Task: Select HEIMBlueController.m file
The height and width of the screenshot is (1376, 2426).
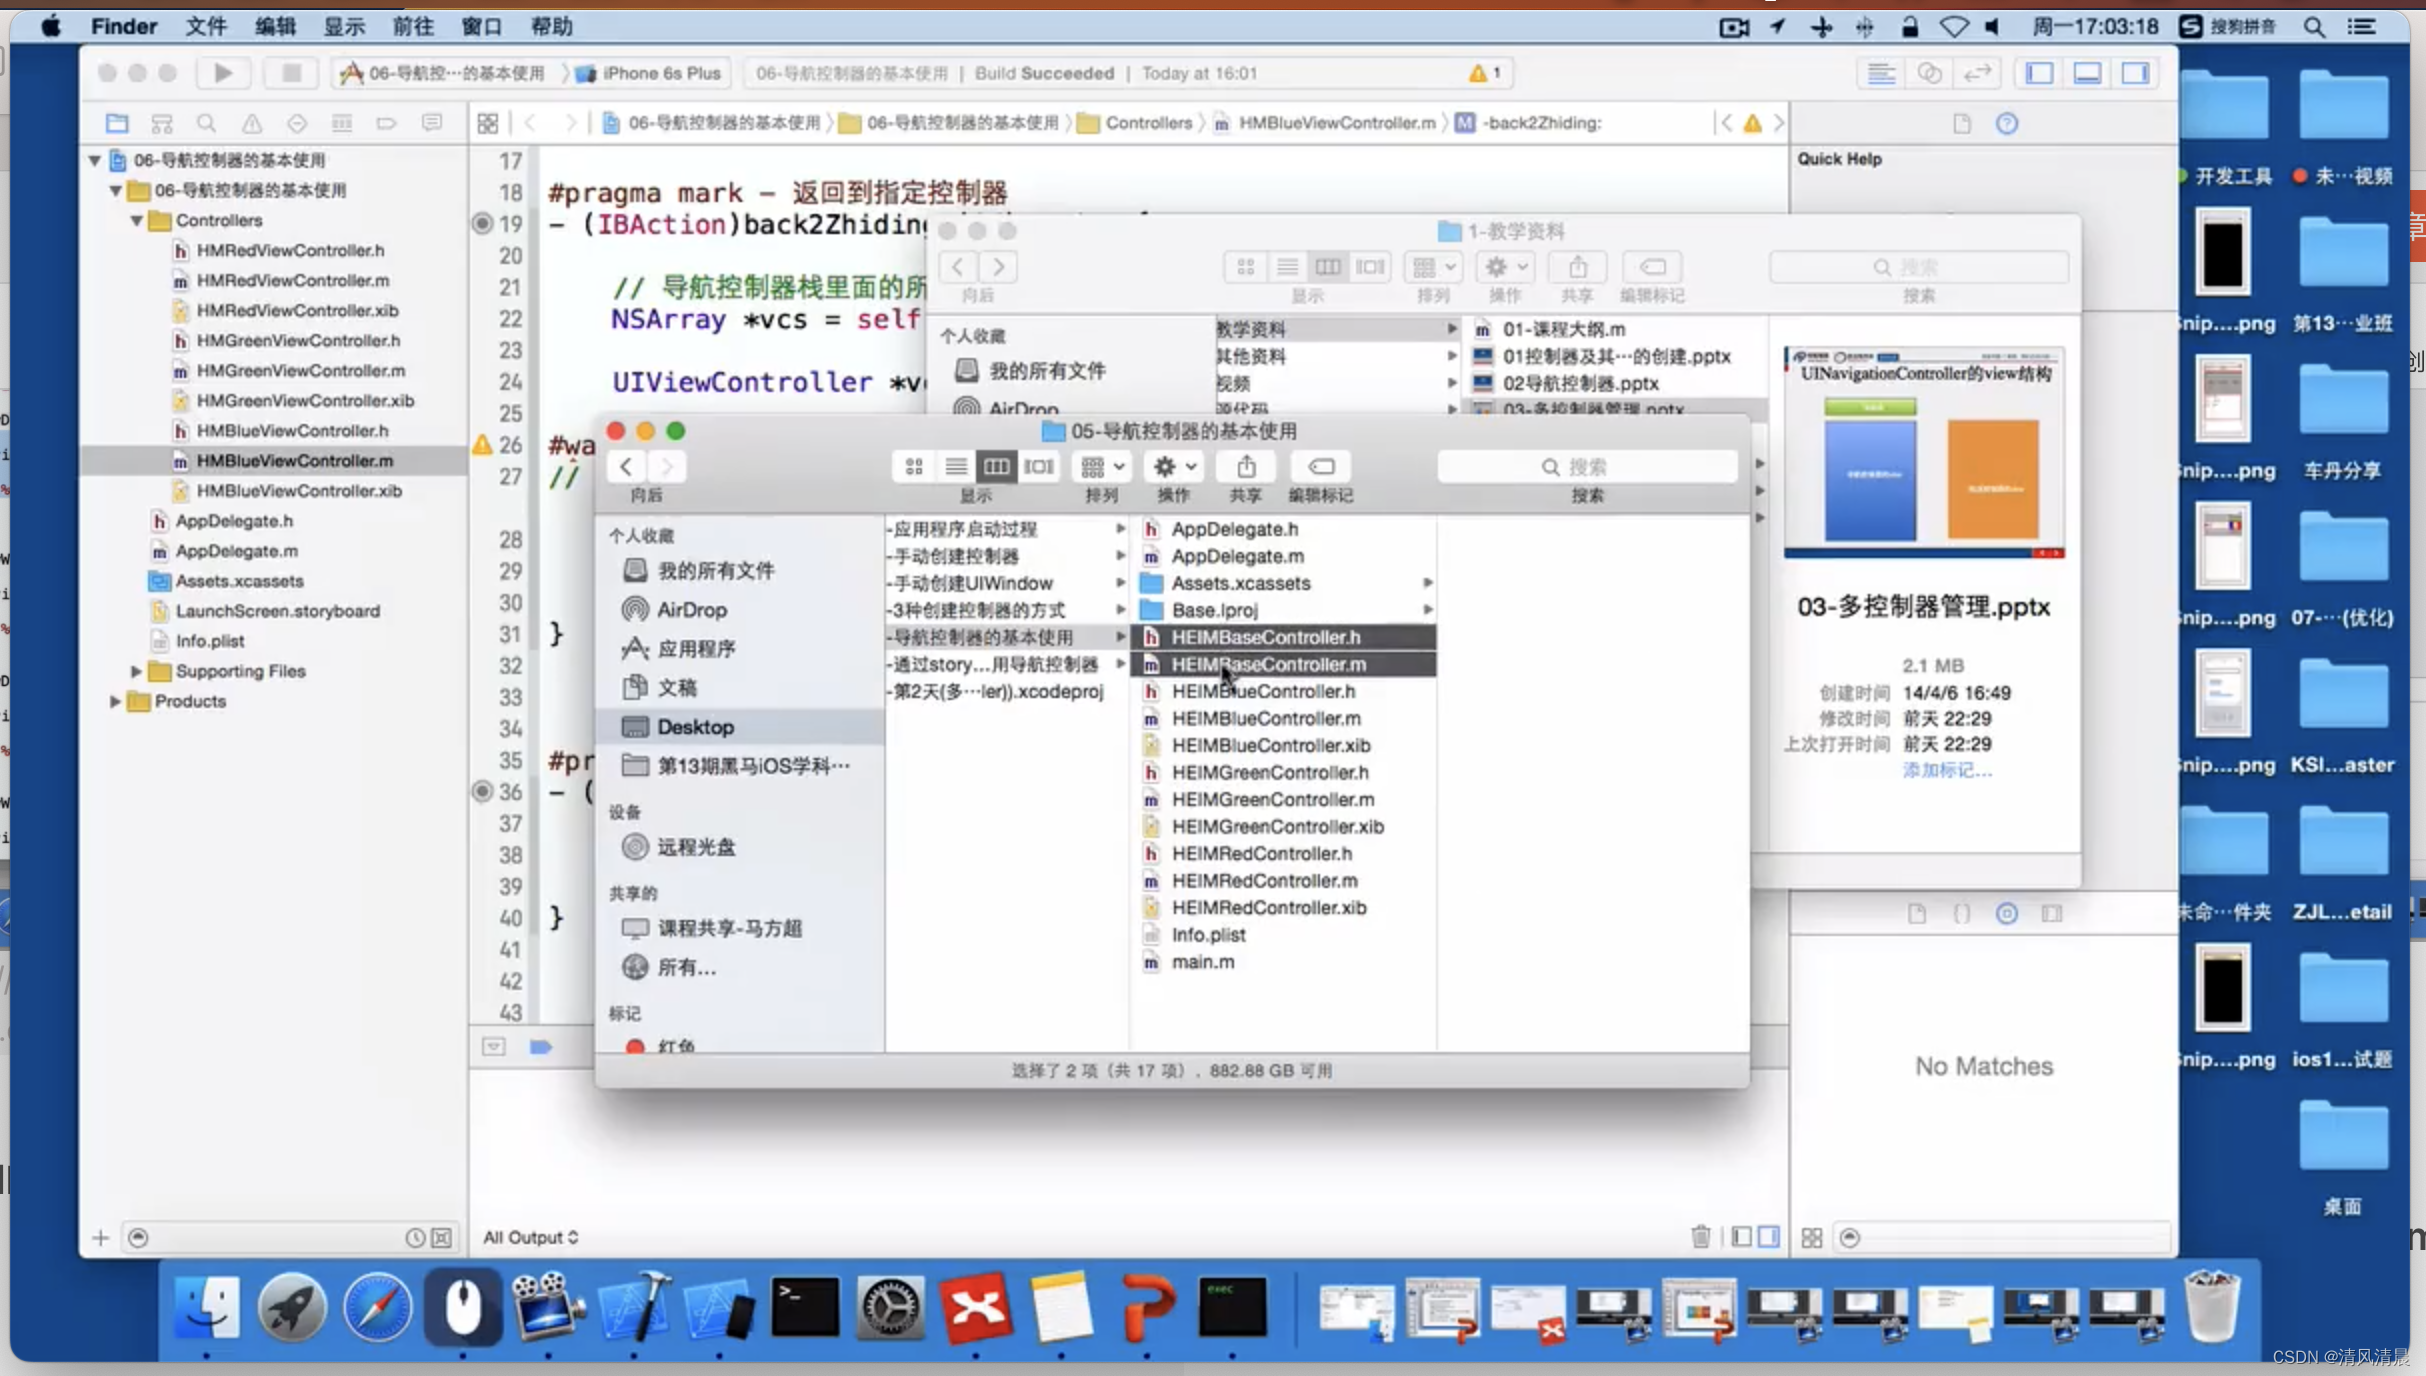Action: 1265,718
